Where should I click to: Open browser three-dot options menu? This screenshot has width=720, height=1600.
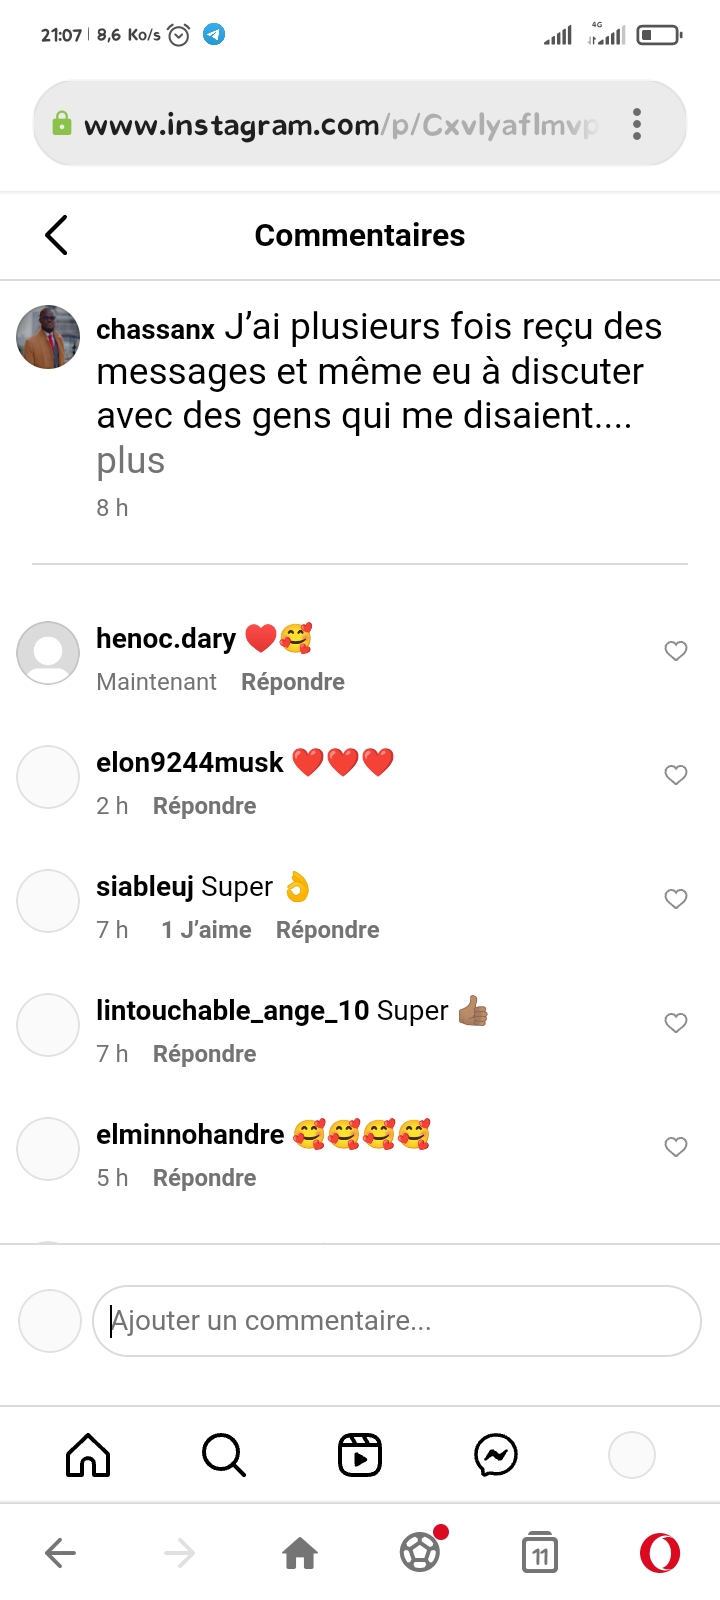tap(637, 124)
